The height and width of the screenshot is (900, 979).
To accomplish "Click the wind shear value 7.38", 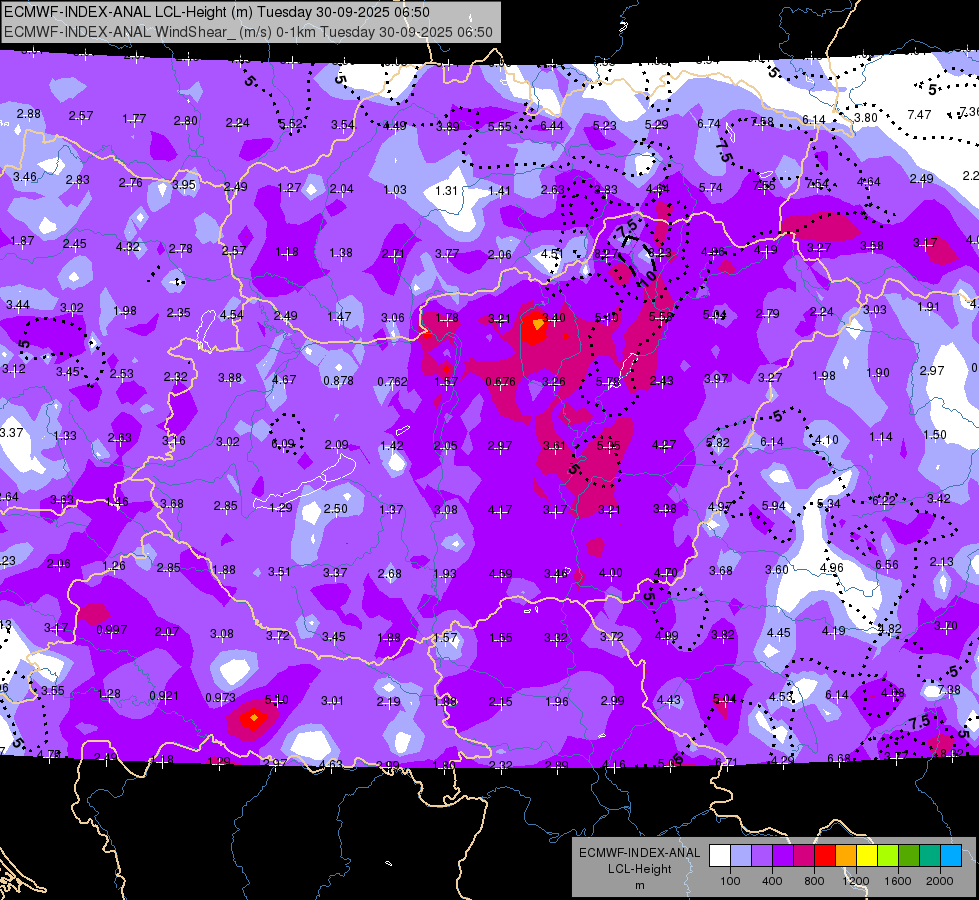I will 949,690.
